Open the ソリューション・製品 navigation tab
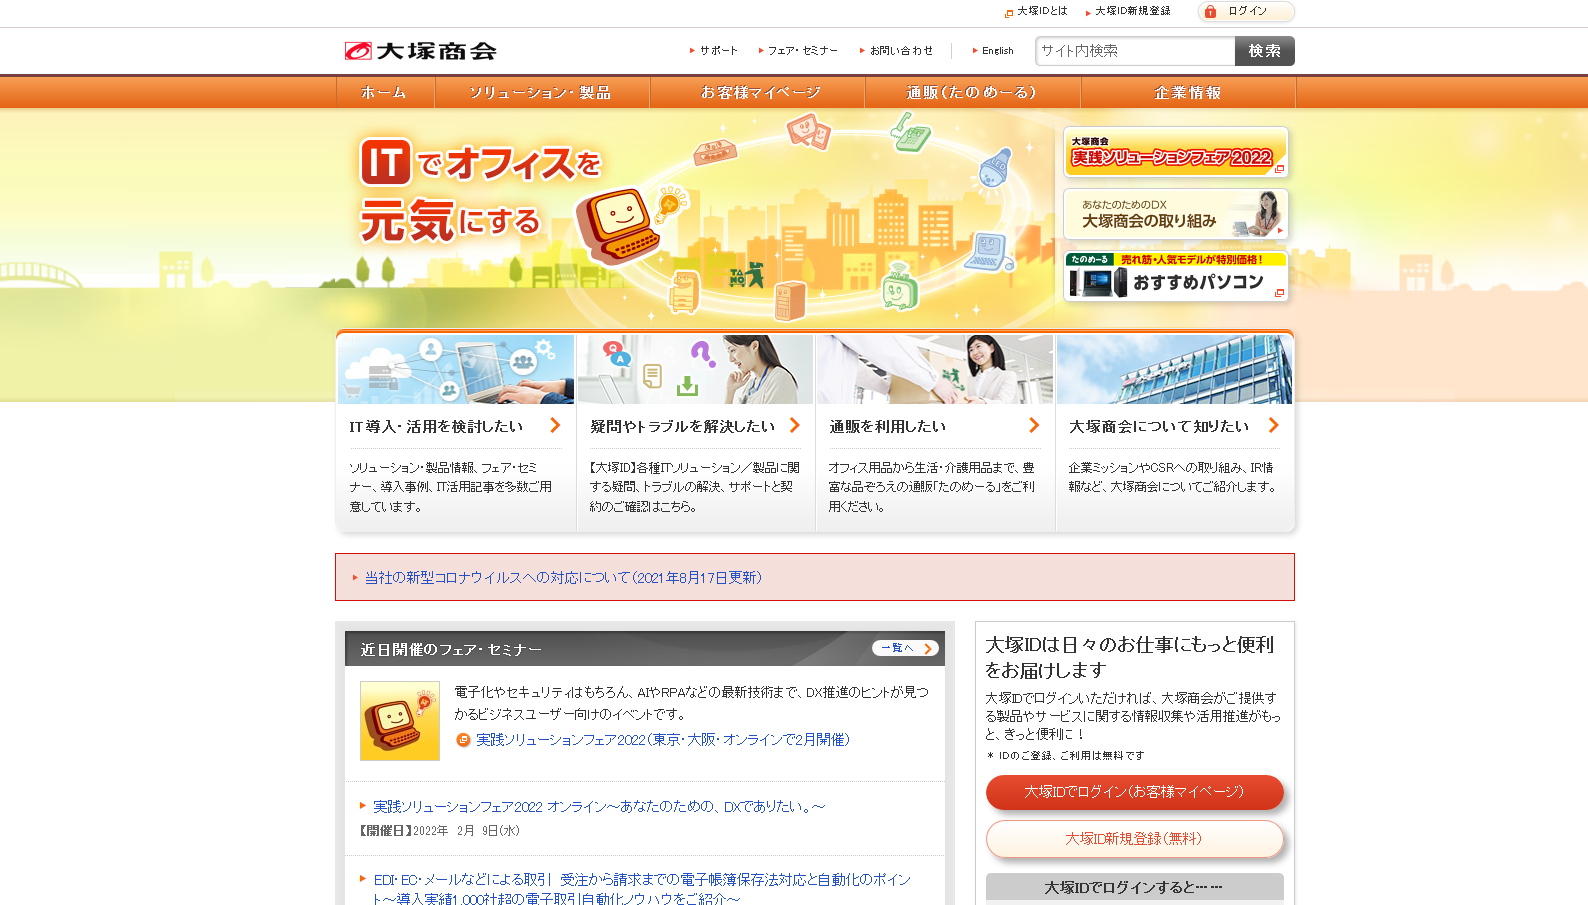 coord(541,92)
